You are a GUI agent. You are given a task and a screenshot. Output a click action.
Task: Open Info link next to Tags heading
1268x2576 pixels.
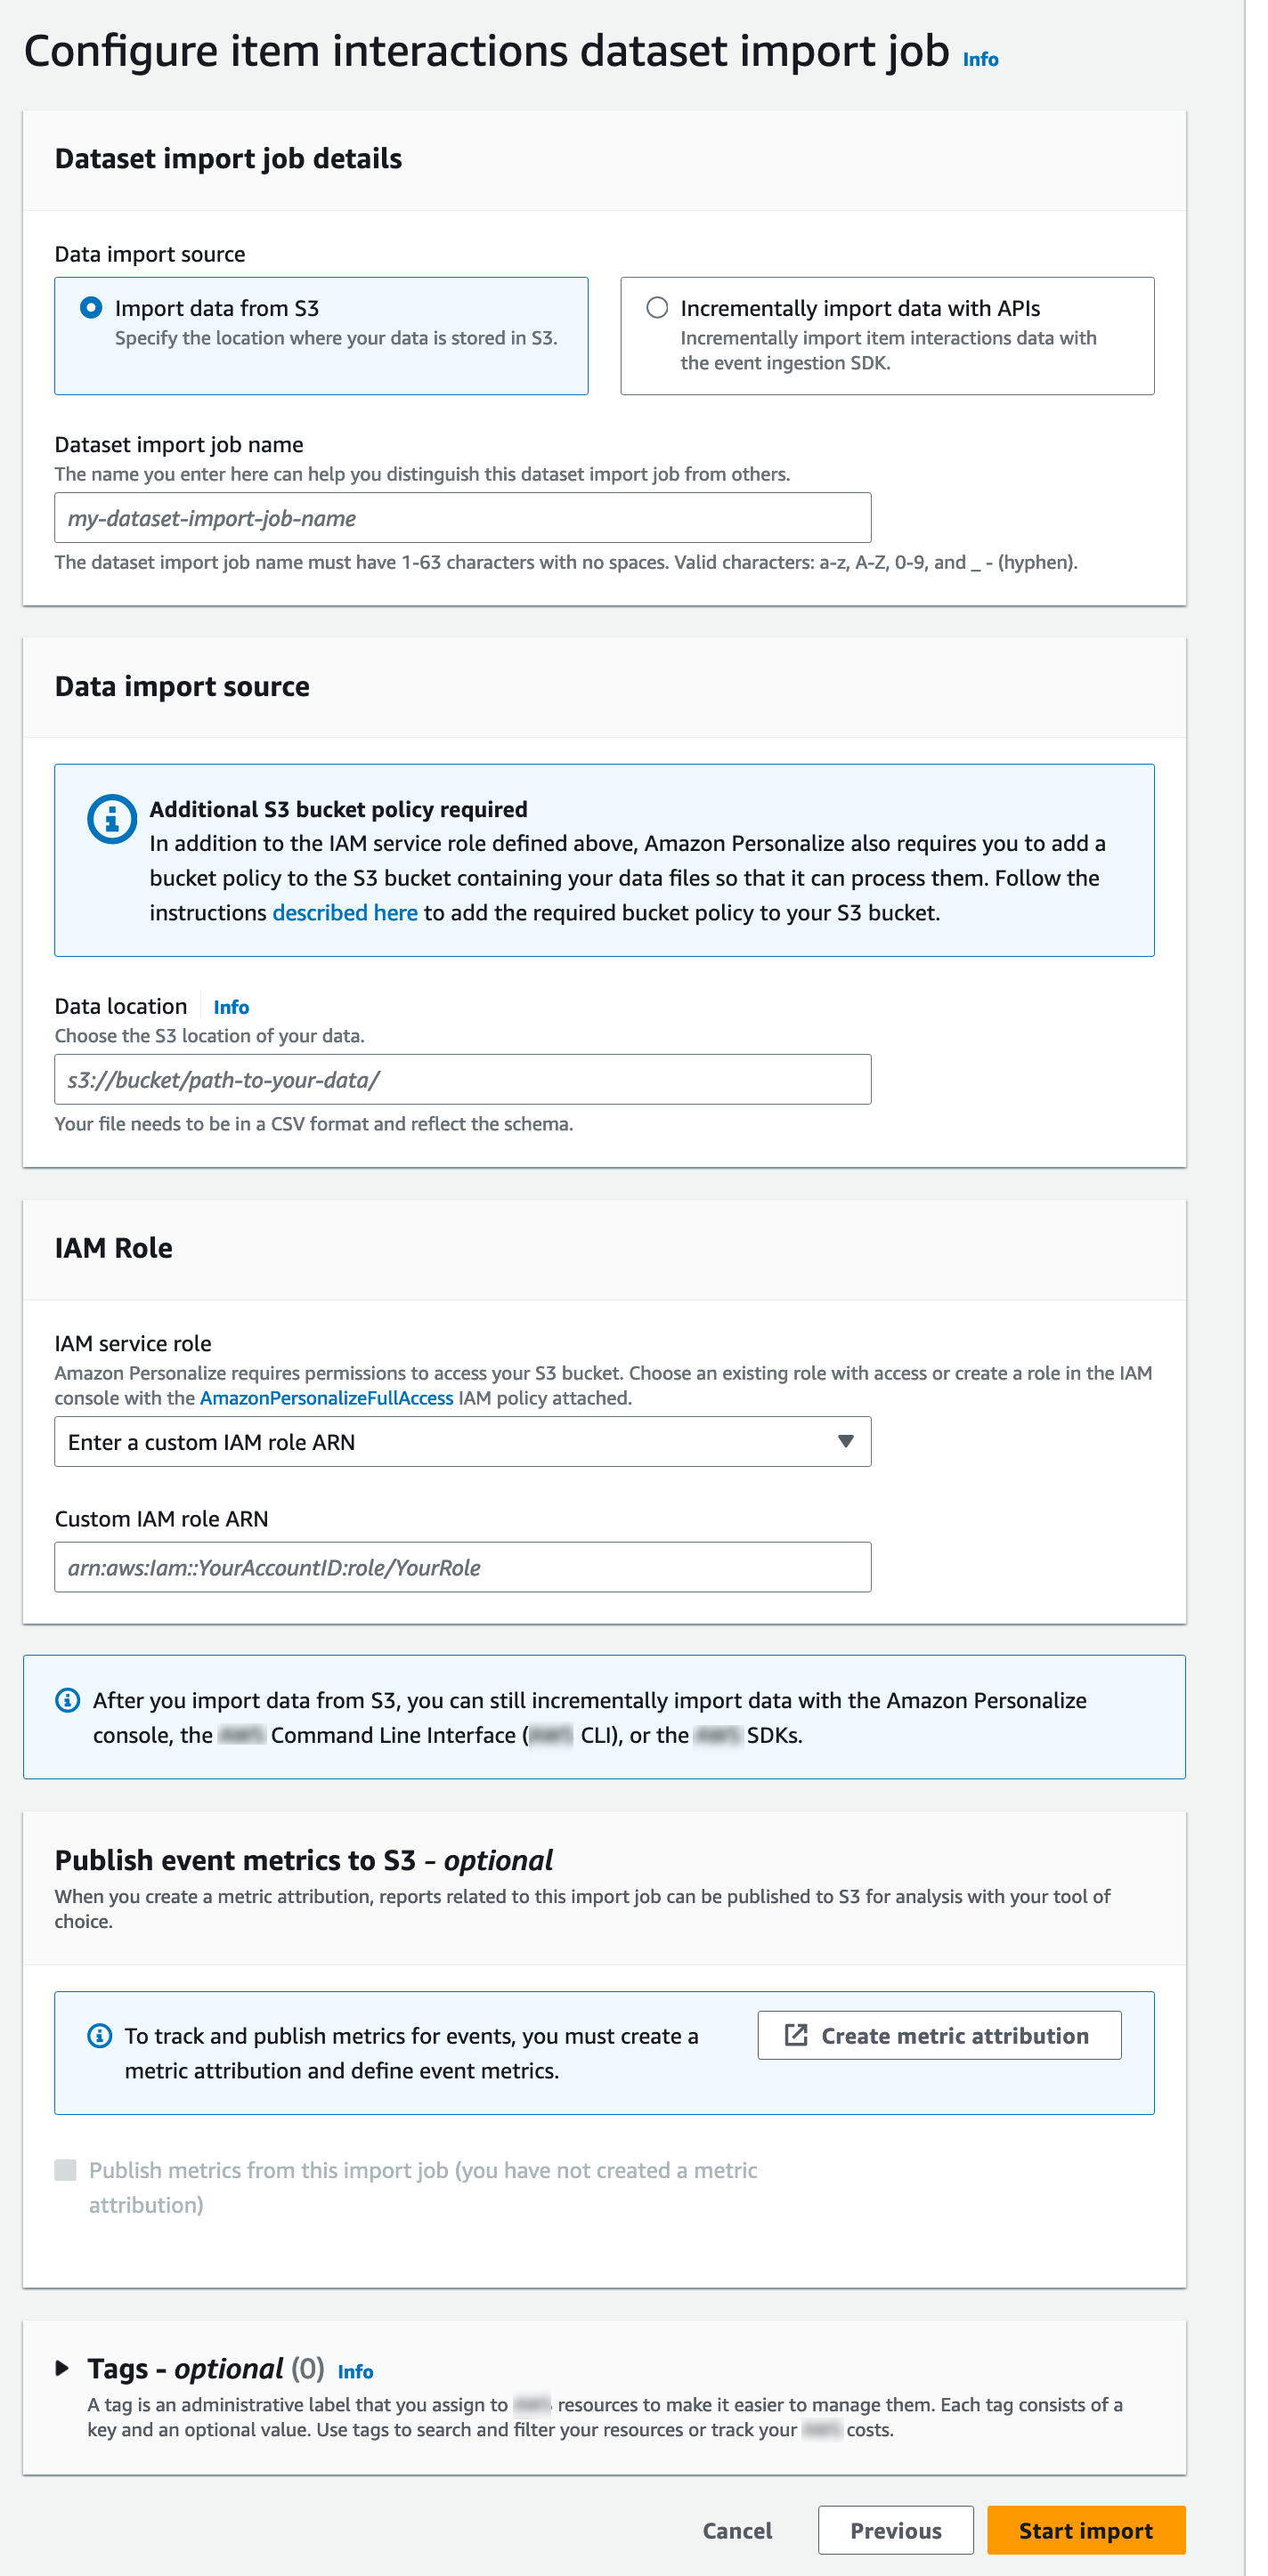[355, 2371]
